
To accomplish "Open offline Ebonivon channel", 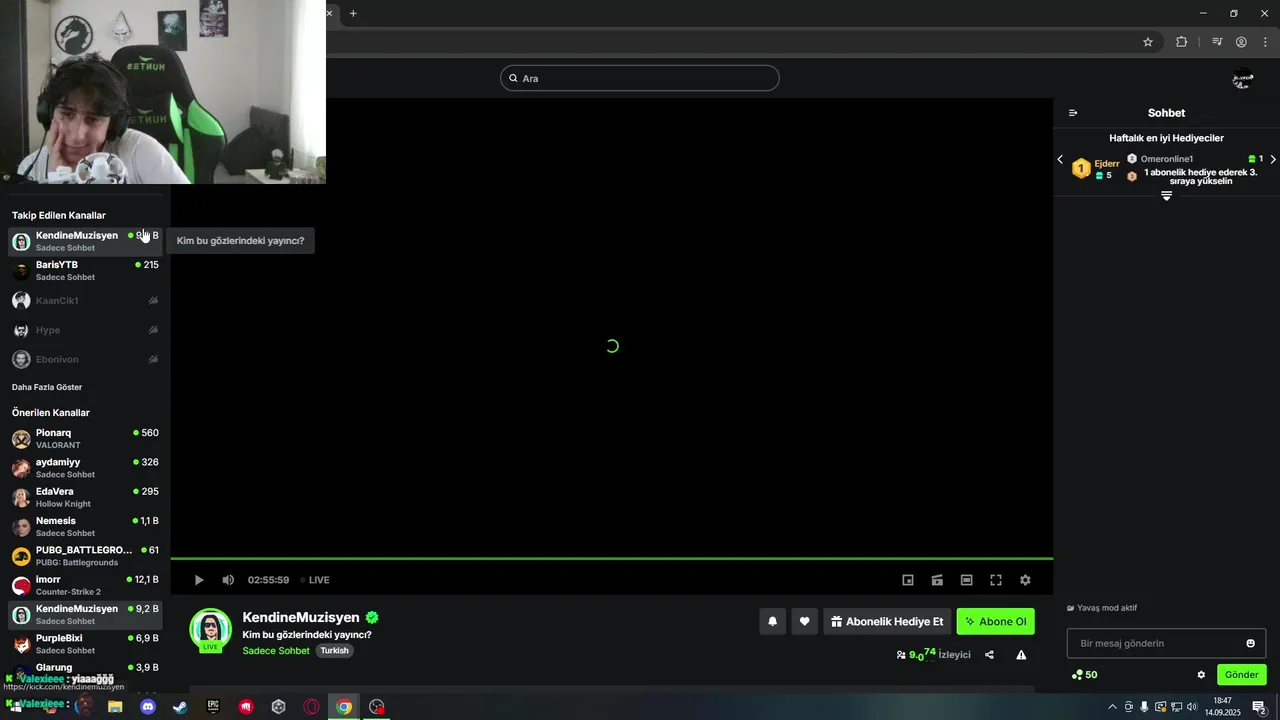I will [x=85, y=359].
